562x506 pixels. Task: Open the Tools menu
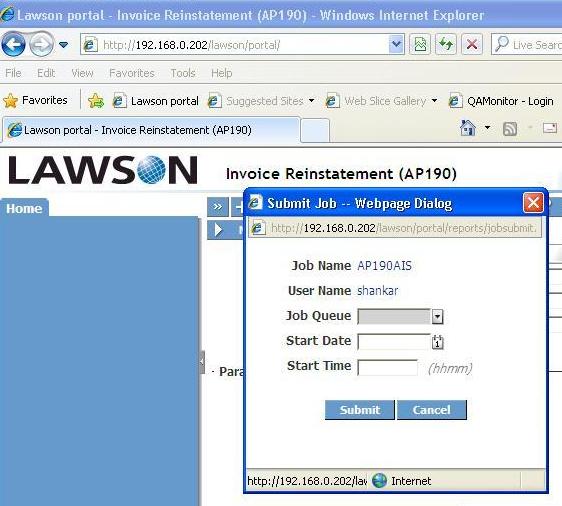(x=183, y=73)
